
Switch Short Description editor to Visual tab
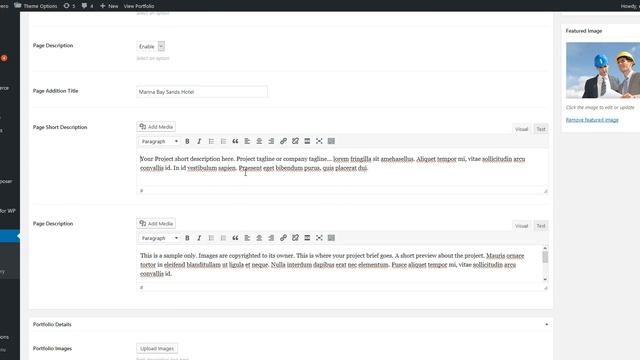521,129
